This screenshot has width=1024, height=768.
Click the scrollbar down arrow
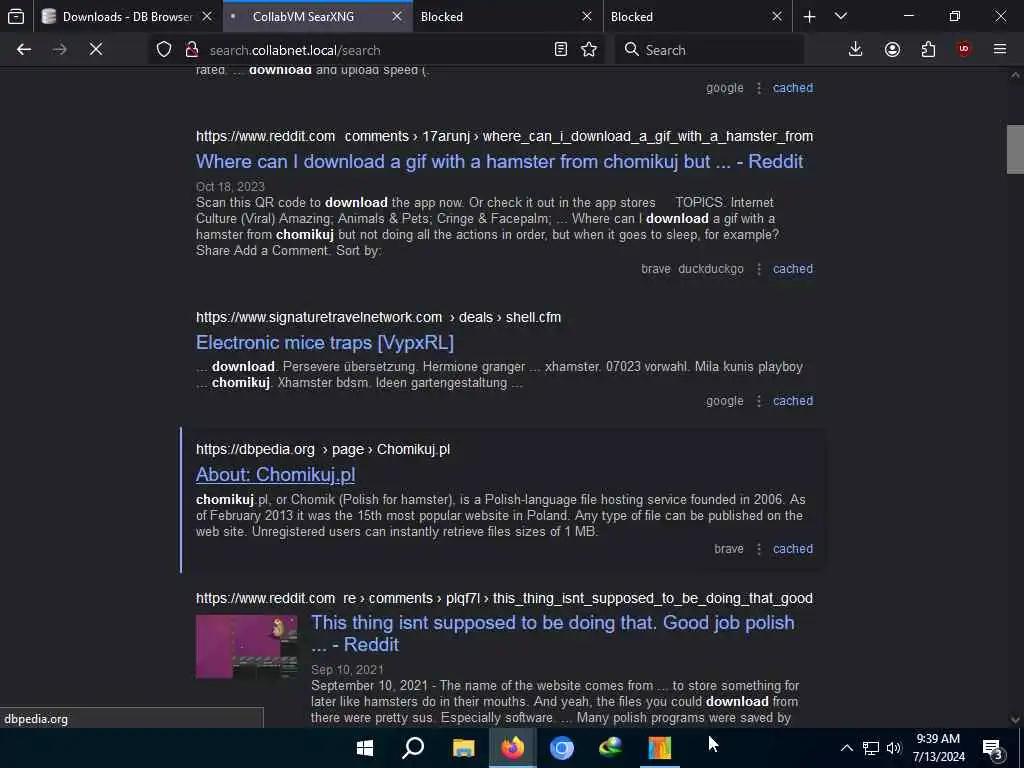[x=1015, y=720]
